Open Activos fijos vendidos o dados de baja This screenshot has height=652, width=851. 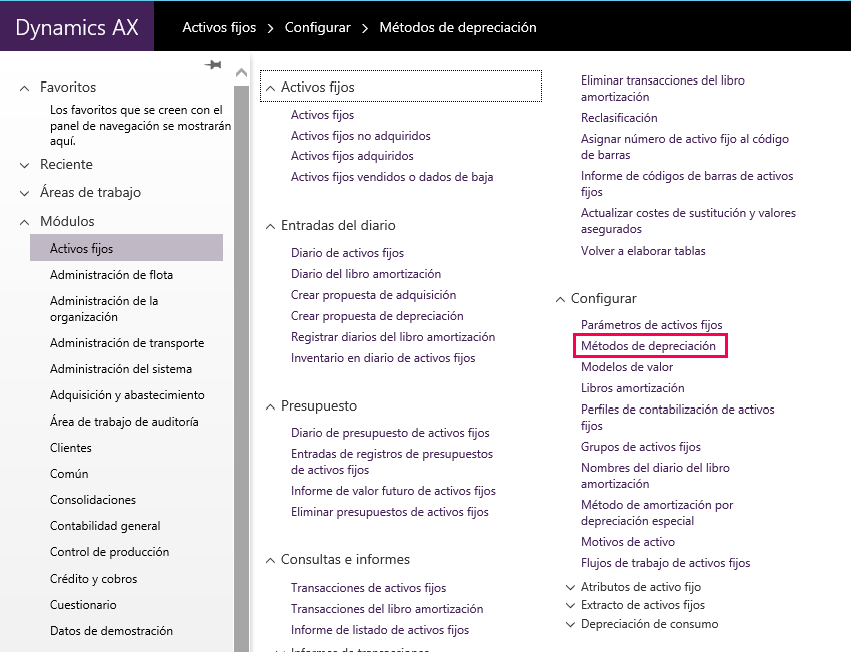[x=392, y=177]
